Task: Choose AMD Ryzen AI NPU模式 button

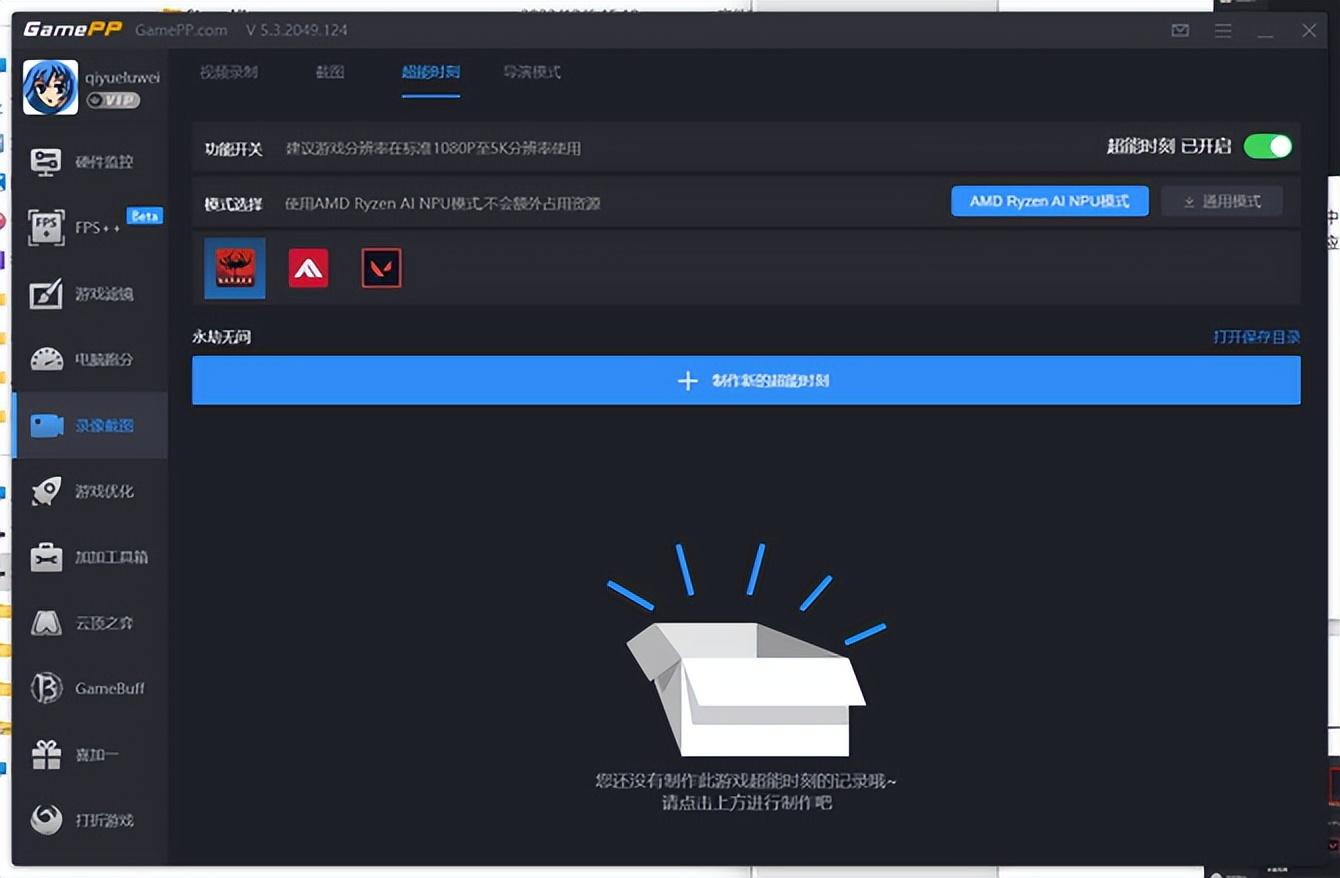Action: tap(1050, 201)
